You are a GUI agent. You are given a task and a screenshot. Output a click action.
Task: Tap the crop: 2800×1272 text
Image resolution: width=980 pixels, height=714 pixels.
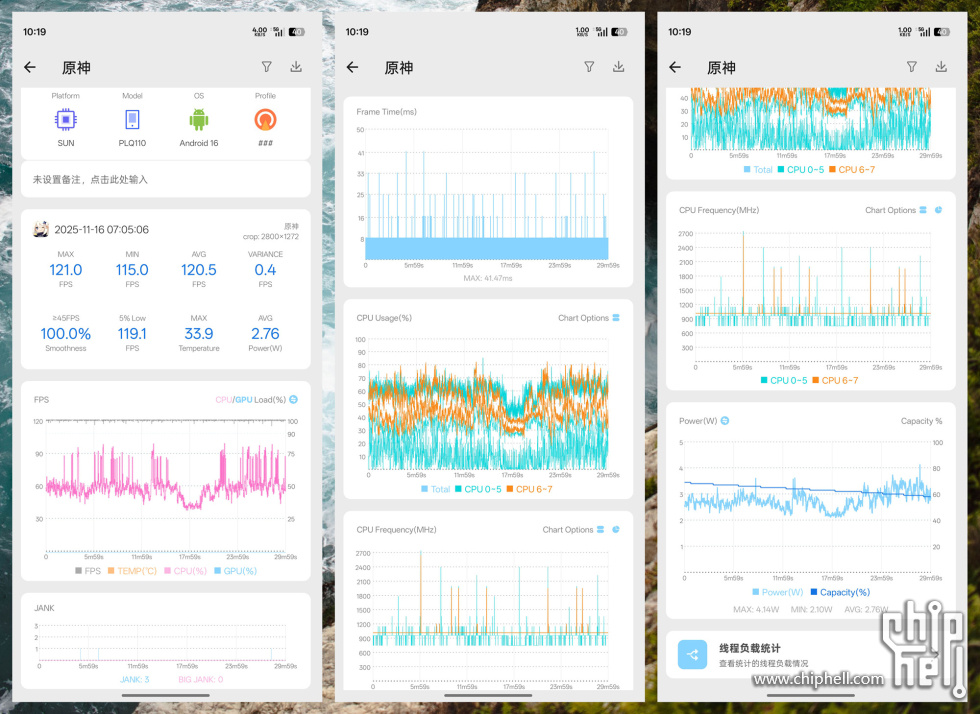click(271, 236)
